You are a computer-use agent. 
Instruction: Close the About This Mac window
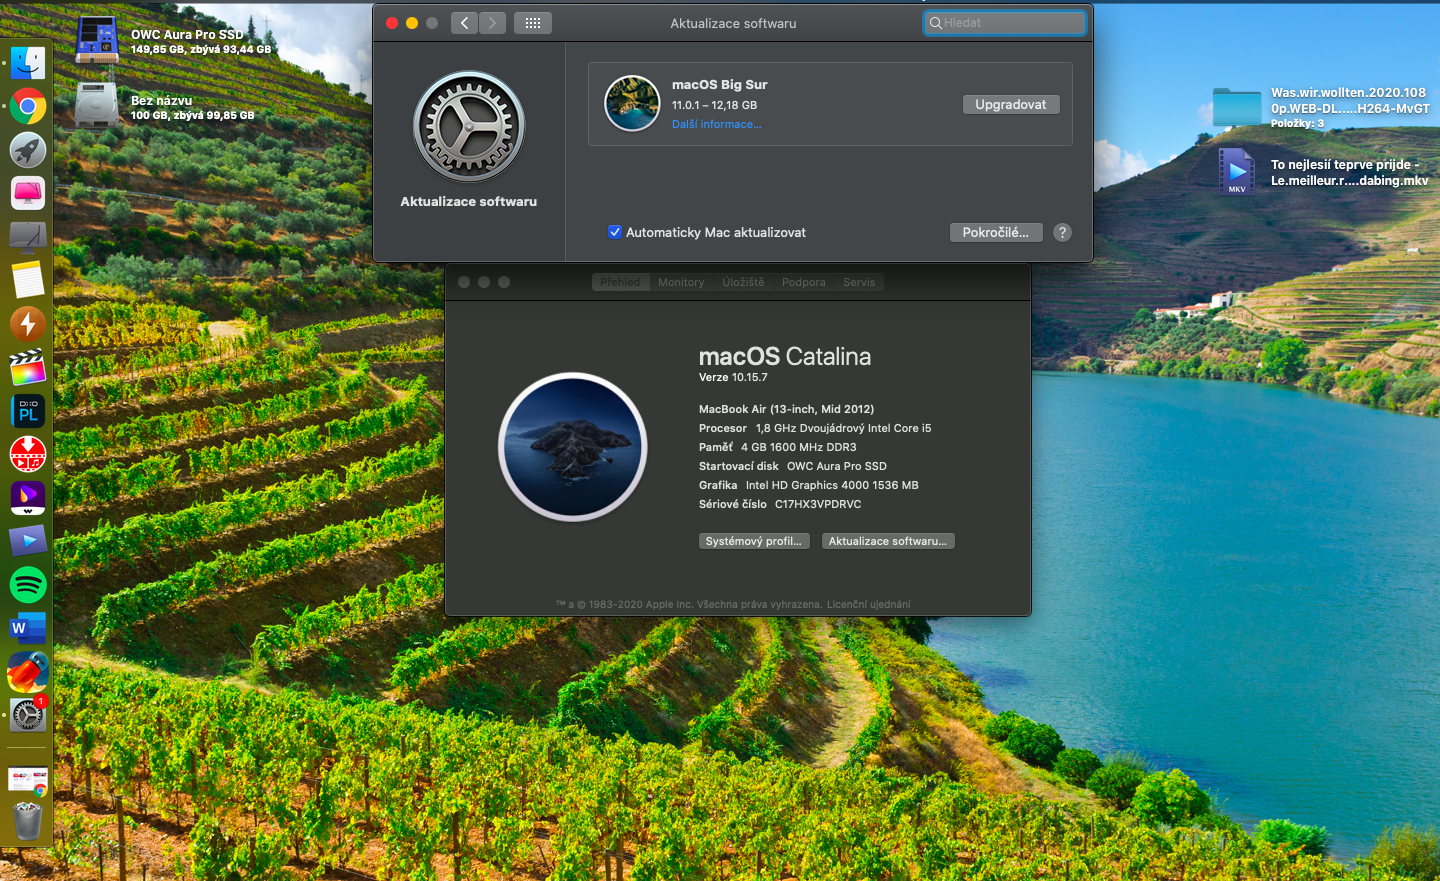click(x=464, y=282)
